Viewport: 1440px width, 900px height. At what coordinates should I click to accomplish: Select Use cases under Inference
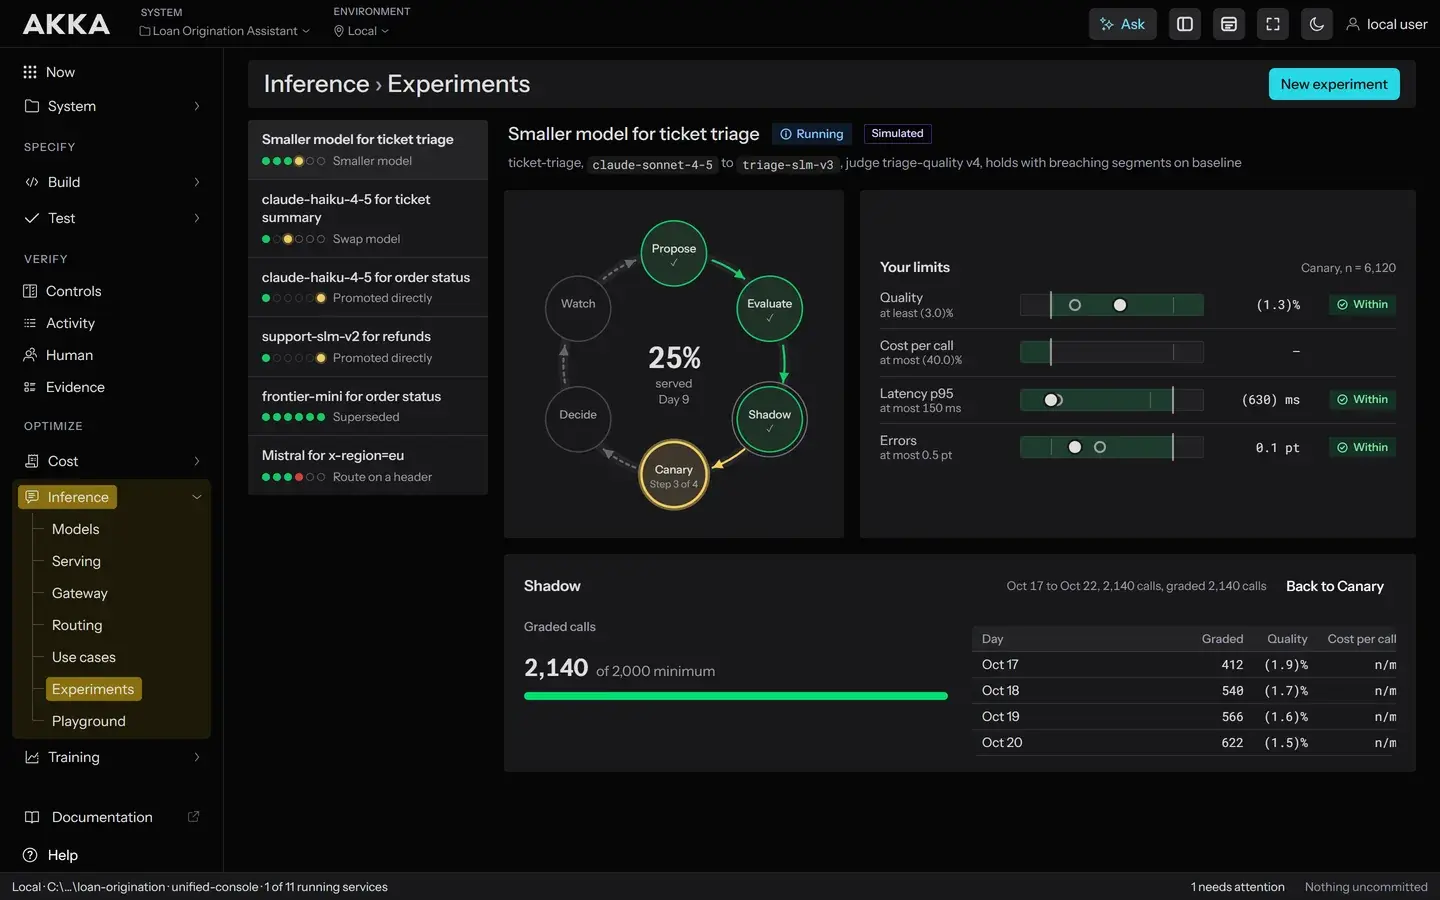84,657
